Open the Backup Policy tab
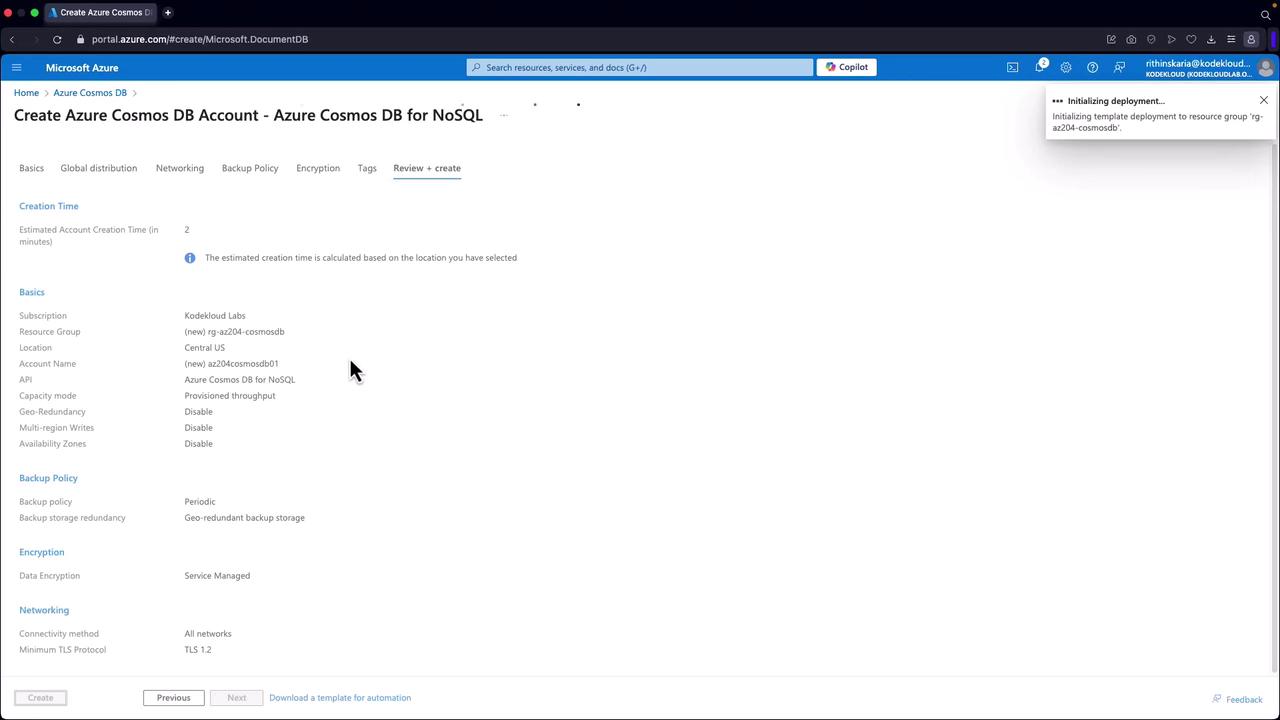The image size is (1280, 720). (x=250, y=168)
